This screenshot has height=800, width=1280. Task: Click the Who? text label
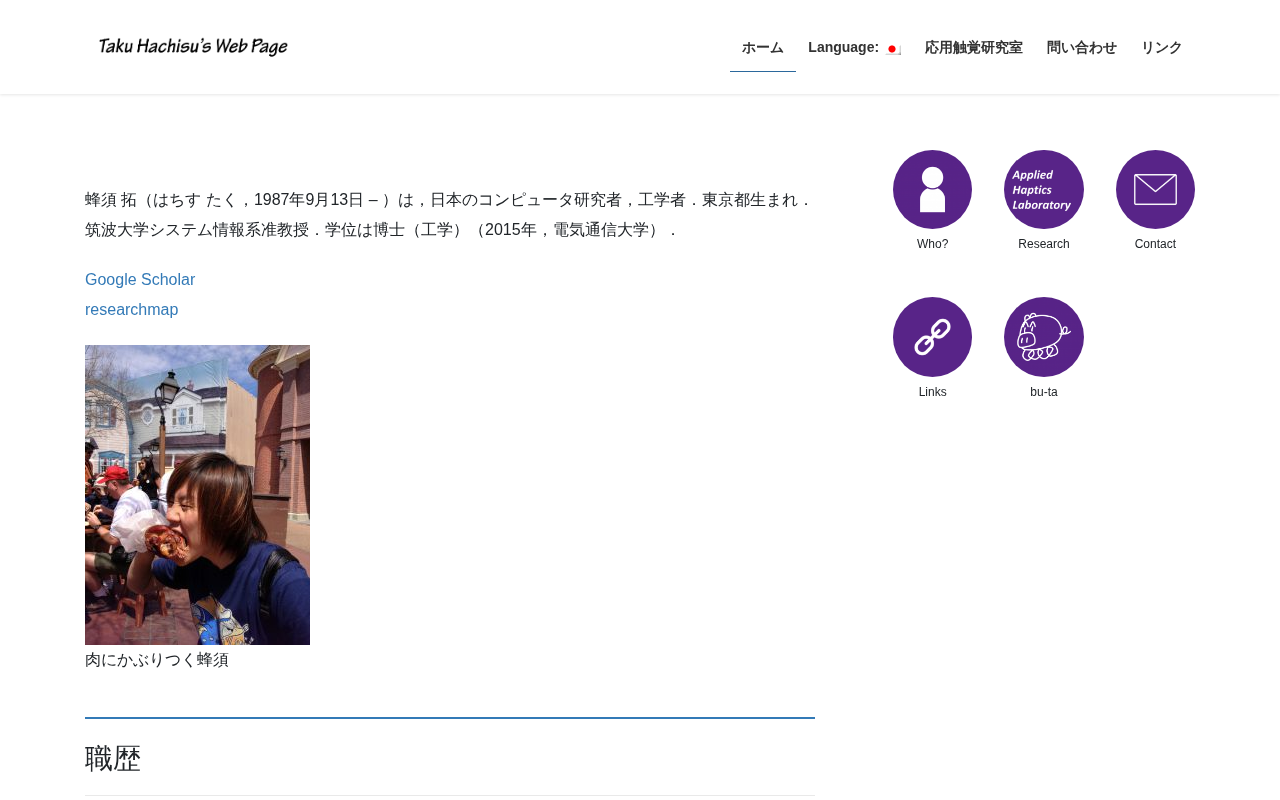[x=932, y=244]
